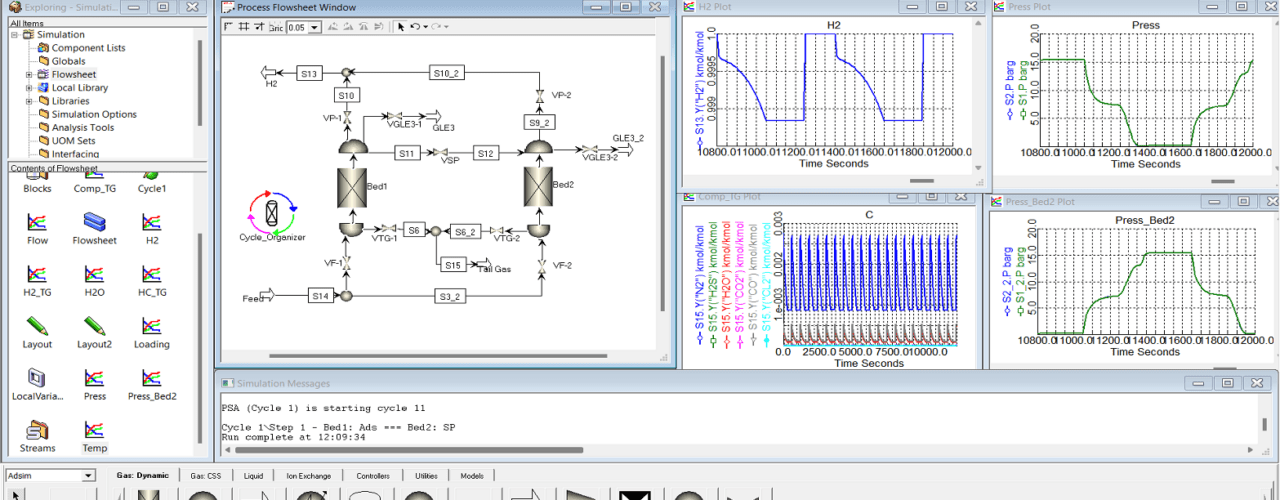Viewport: 1280px width, 500px height.
Task: Select UOM Sets in tree
Action: coord(73,140)
